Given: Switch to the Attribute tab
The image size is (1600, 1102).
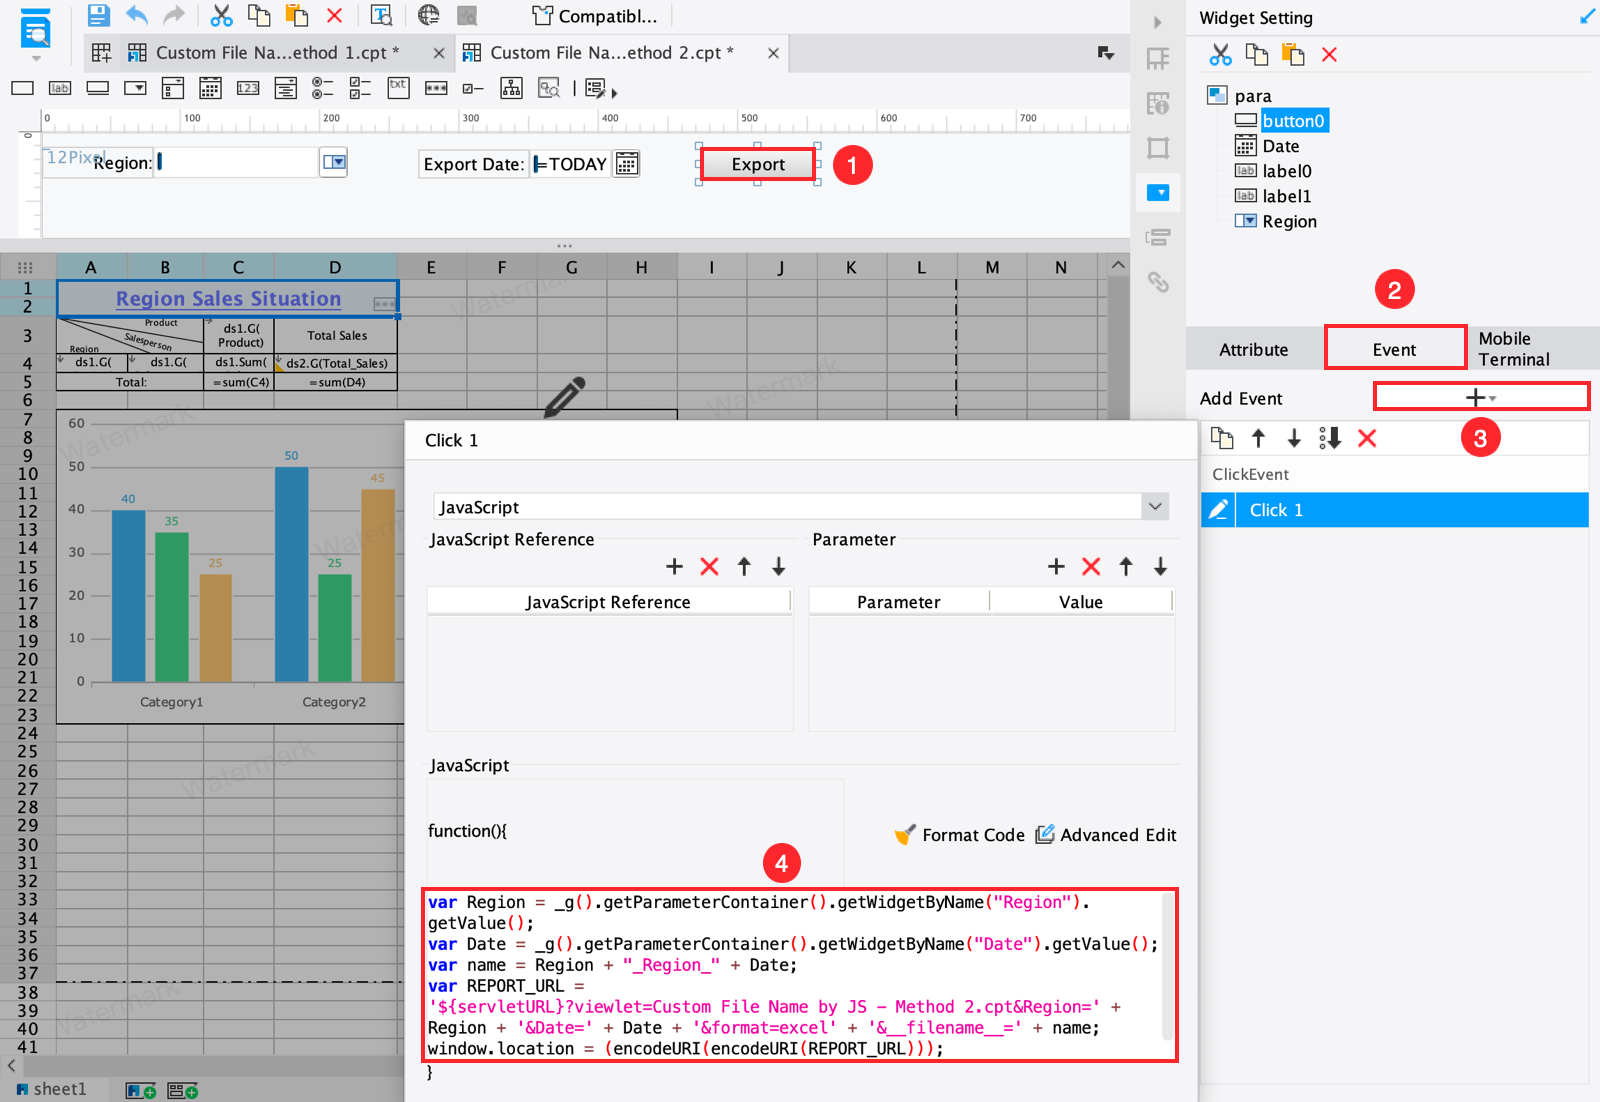Looking at the screenshot, I should tap(1253, 349).
